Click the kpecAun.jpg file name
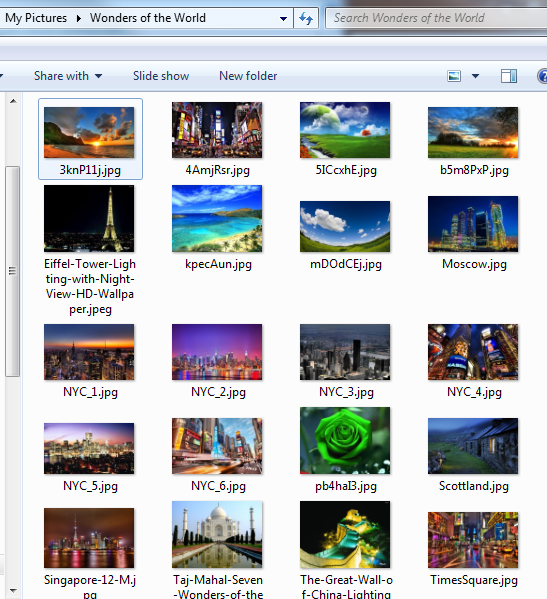Viewport: 547px width, 599px height. 218,264
